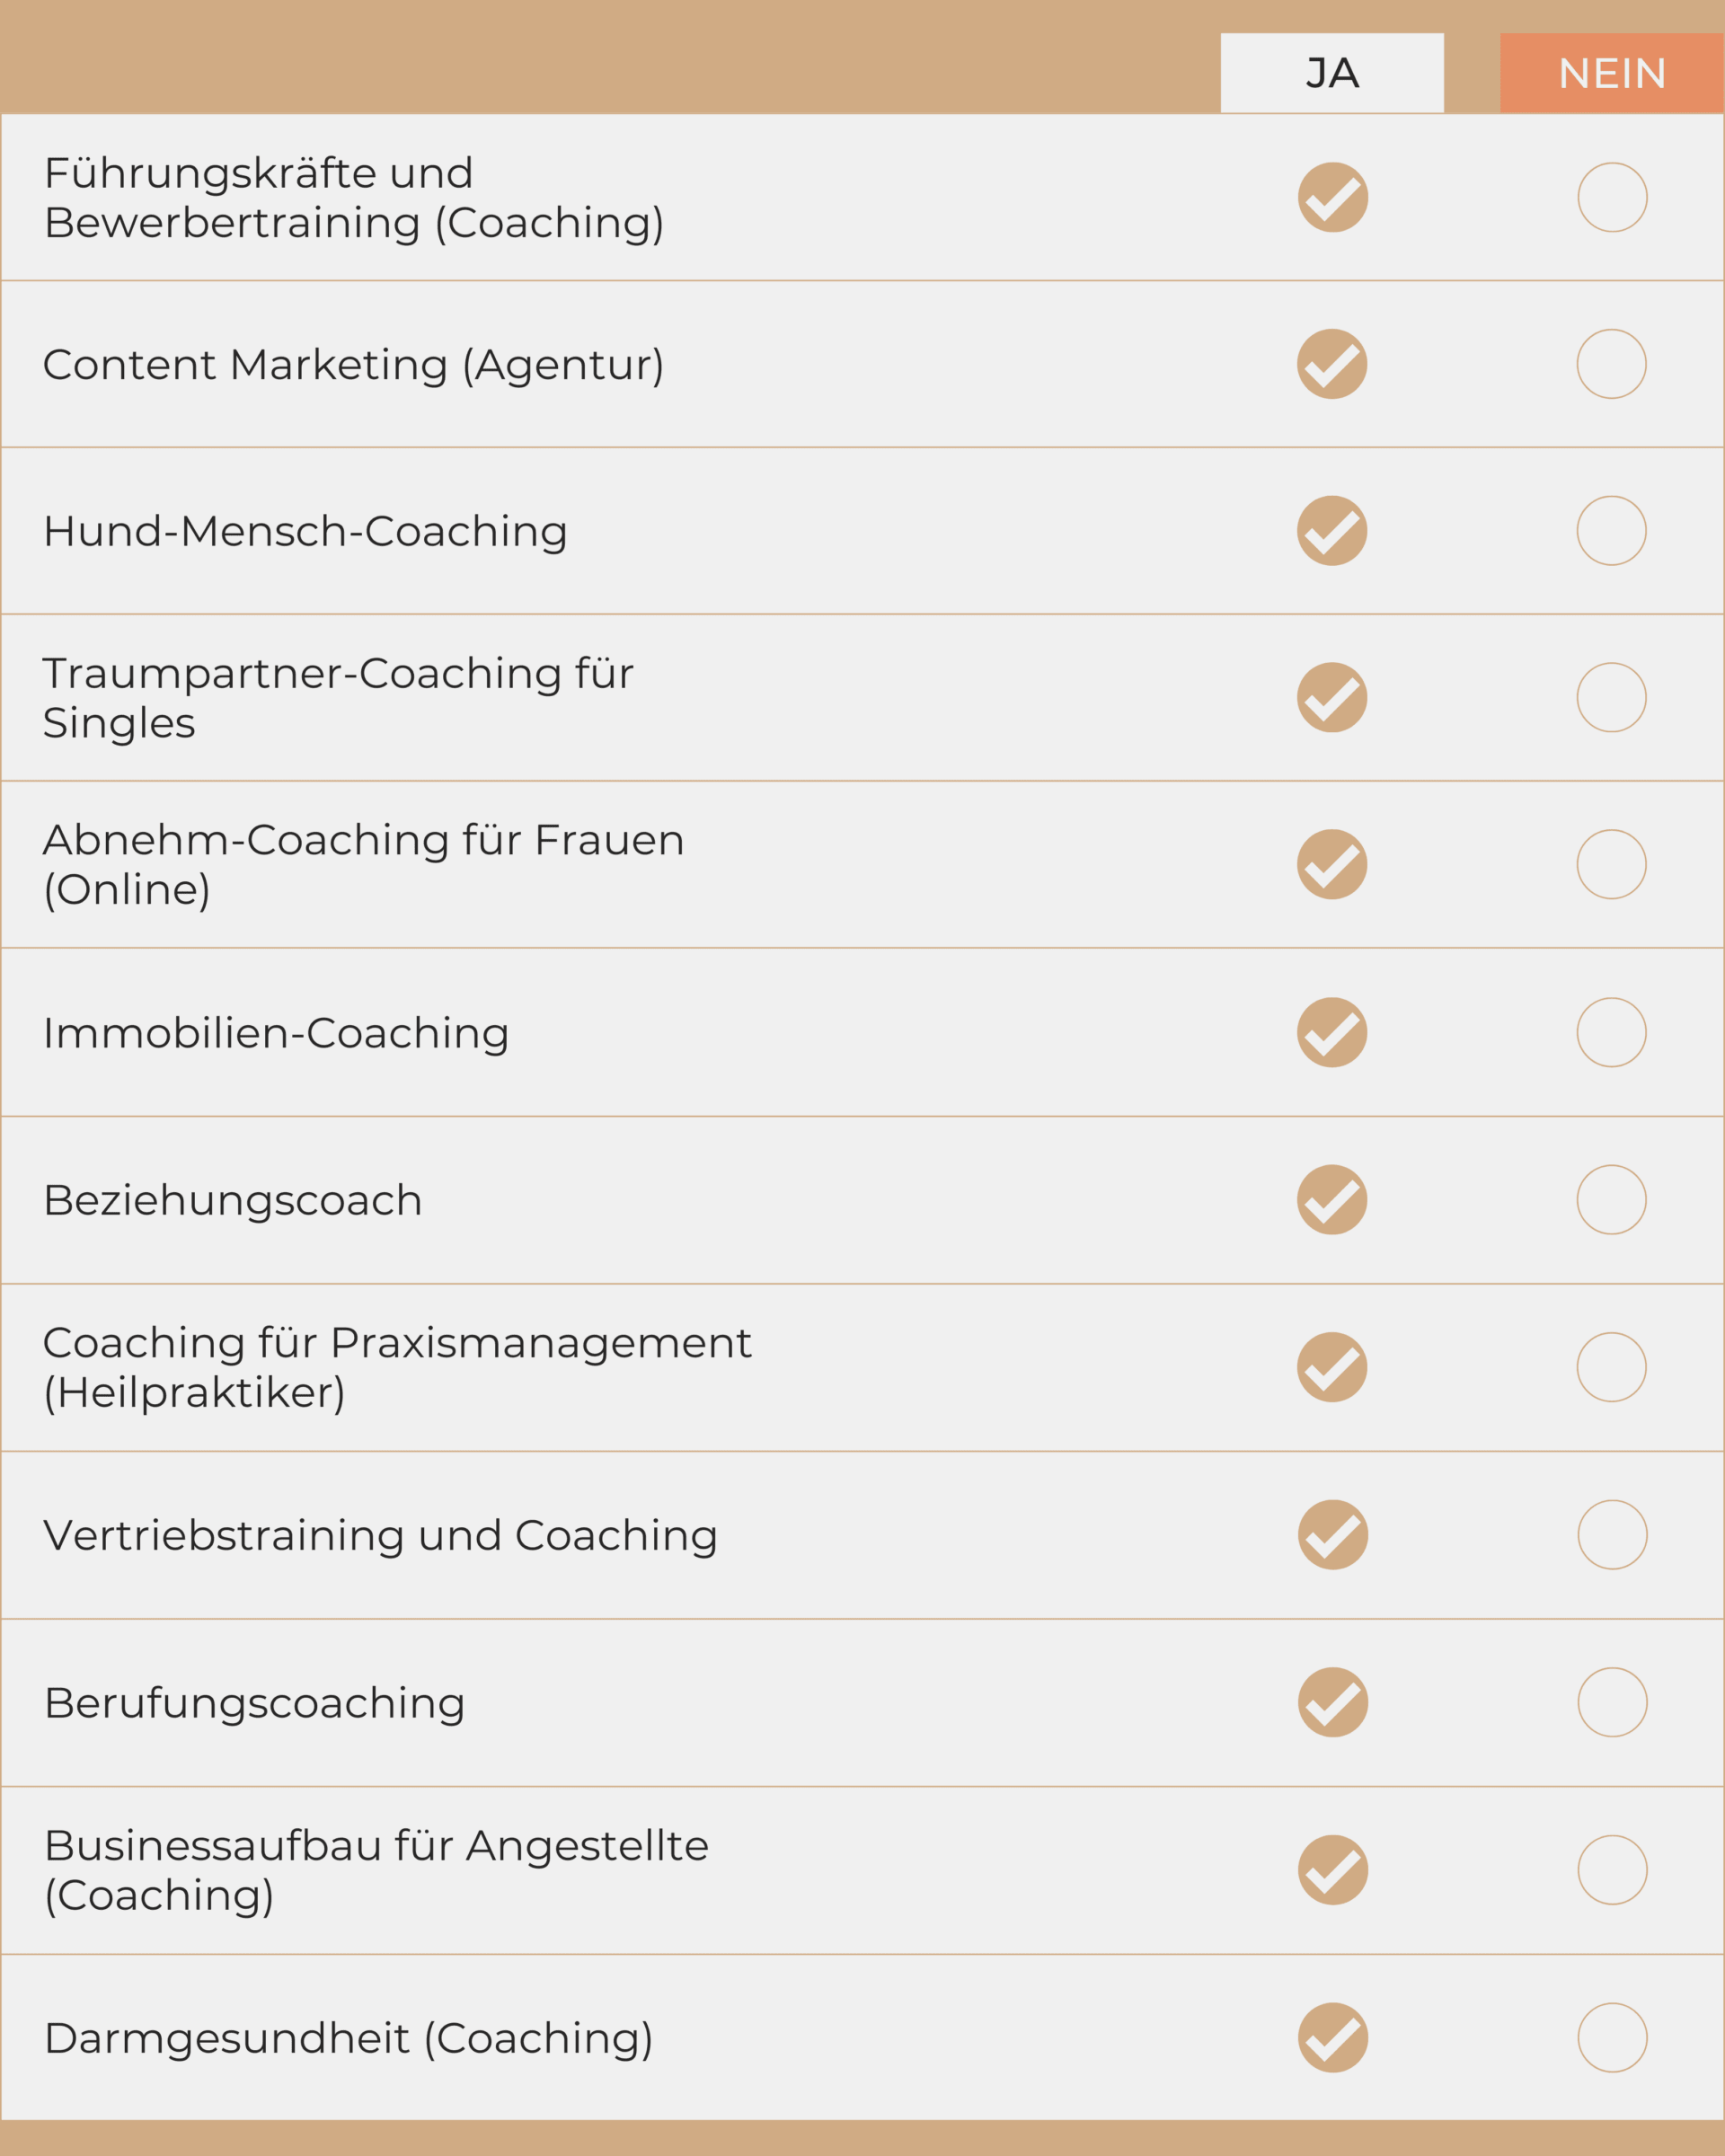Select NEIN for Content Marketing (Agentur)
1725x2156 pixels.
[x=1611, y=364]
